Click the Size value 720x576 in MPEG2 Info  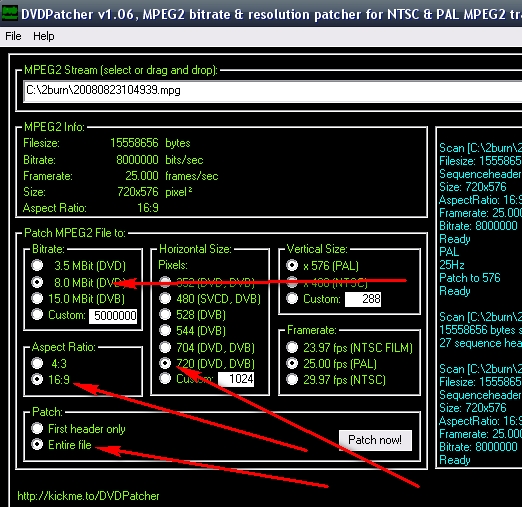click(138, 192)
